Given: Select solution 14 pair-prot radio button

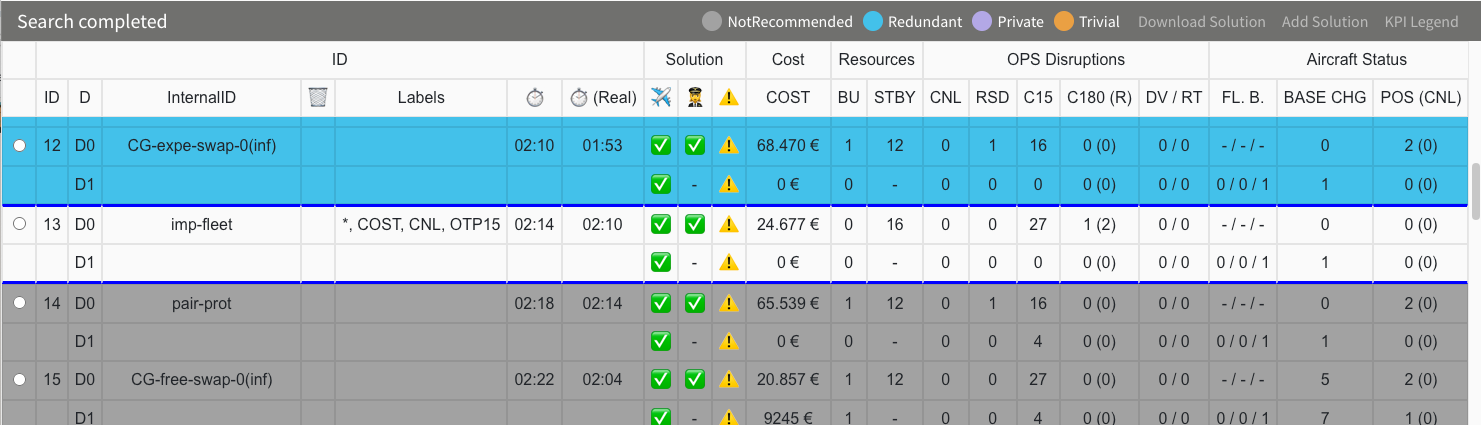Looking at the screenshot, I should click(x=19, y=303).
